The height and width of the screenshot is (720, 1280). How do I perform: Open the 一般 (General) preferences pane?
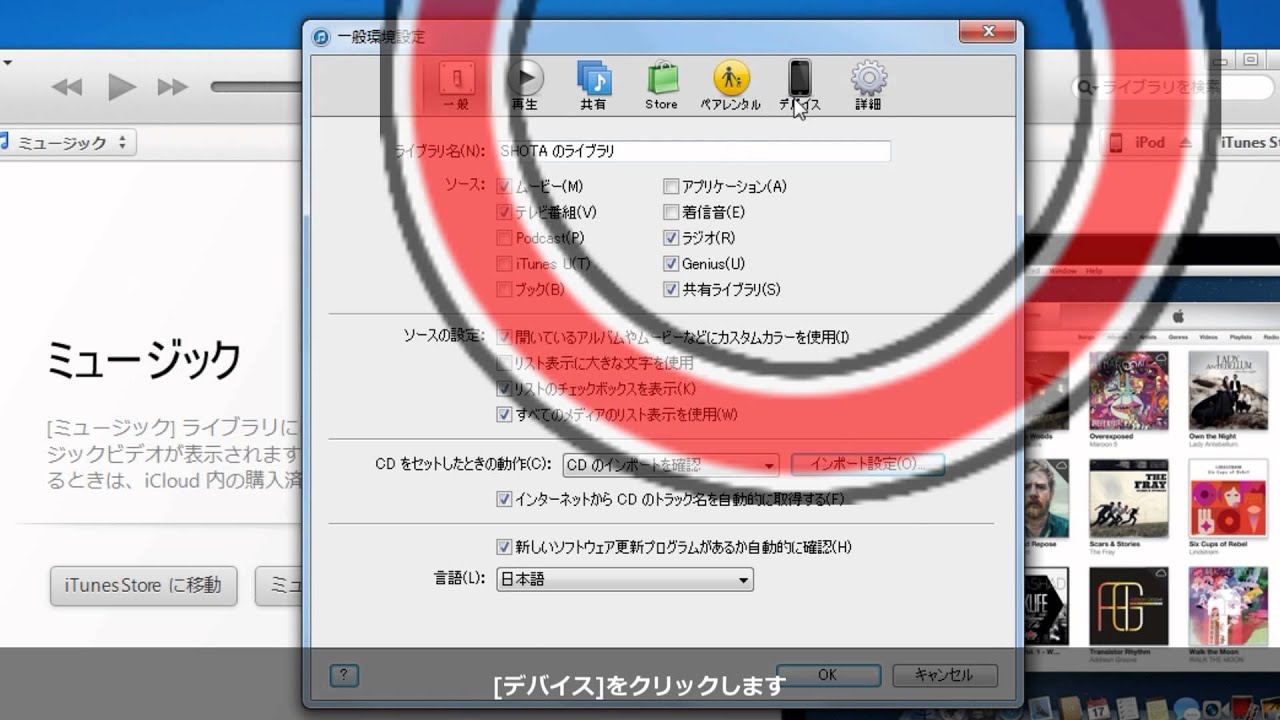click(457, 85)
